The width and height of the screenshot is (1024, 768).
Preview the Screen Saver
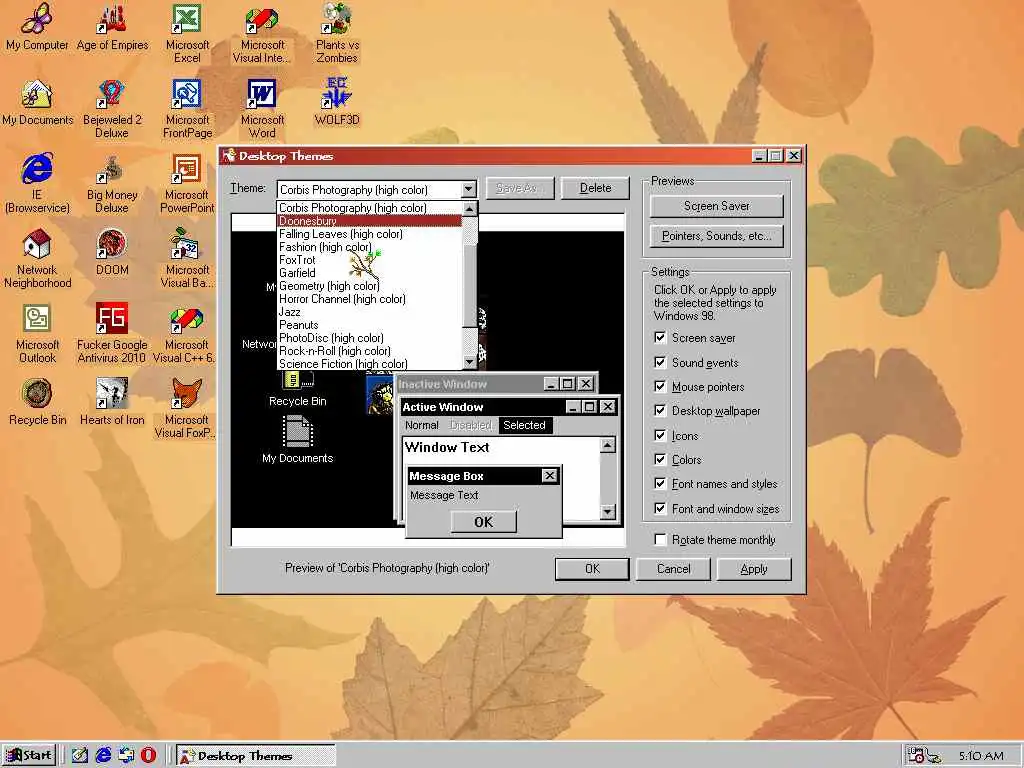[716, 206]
